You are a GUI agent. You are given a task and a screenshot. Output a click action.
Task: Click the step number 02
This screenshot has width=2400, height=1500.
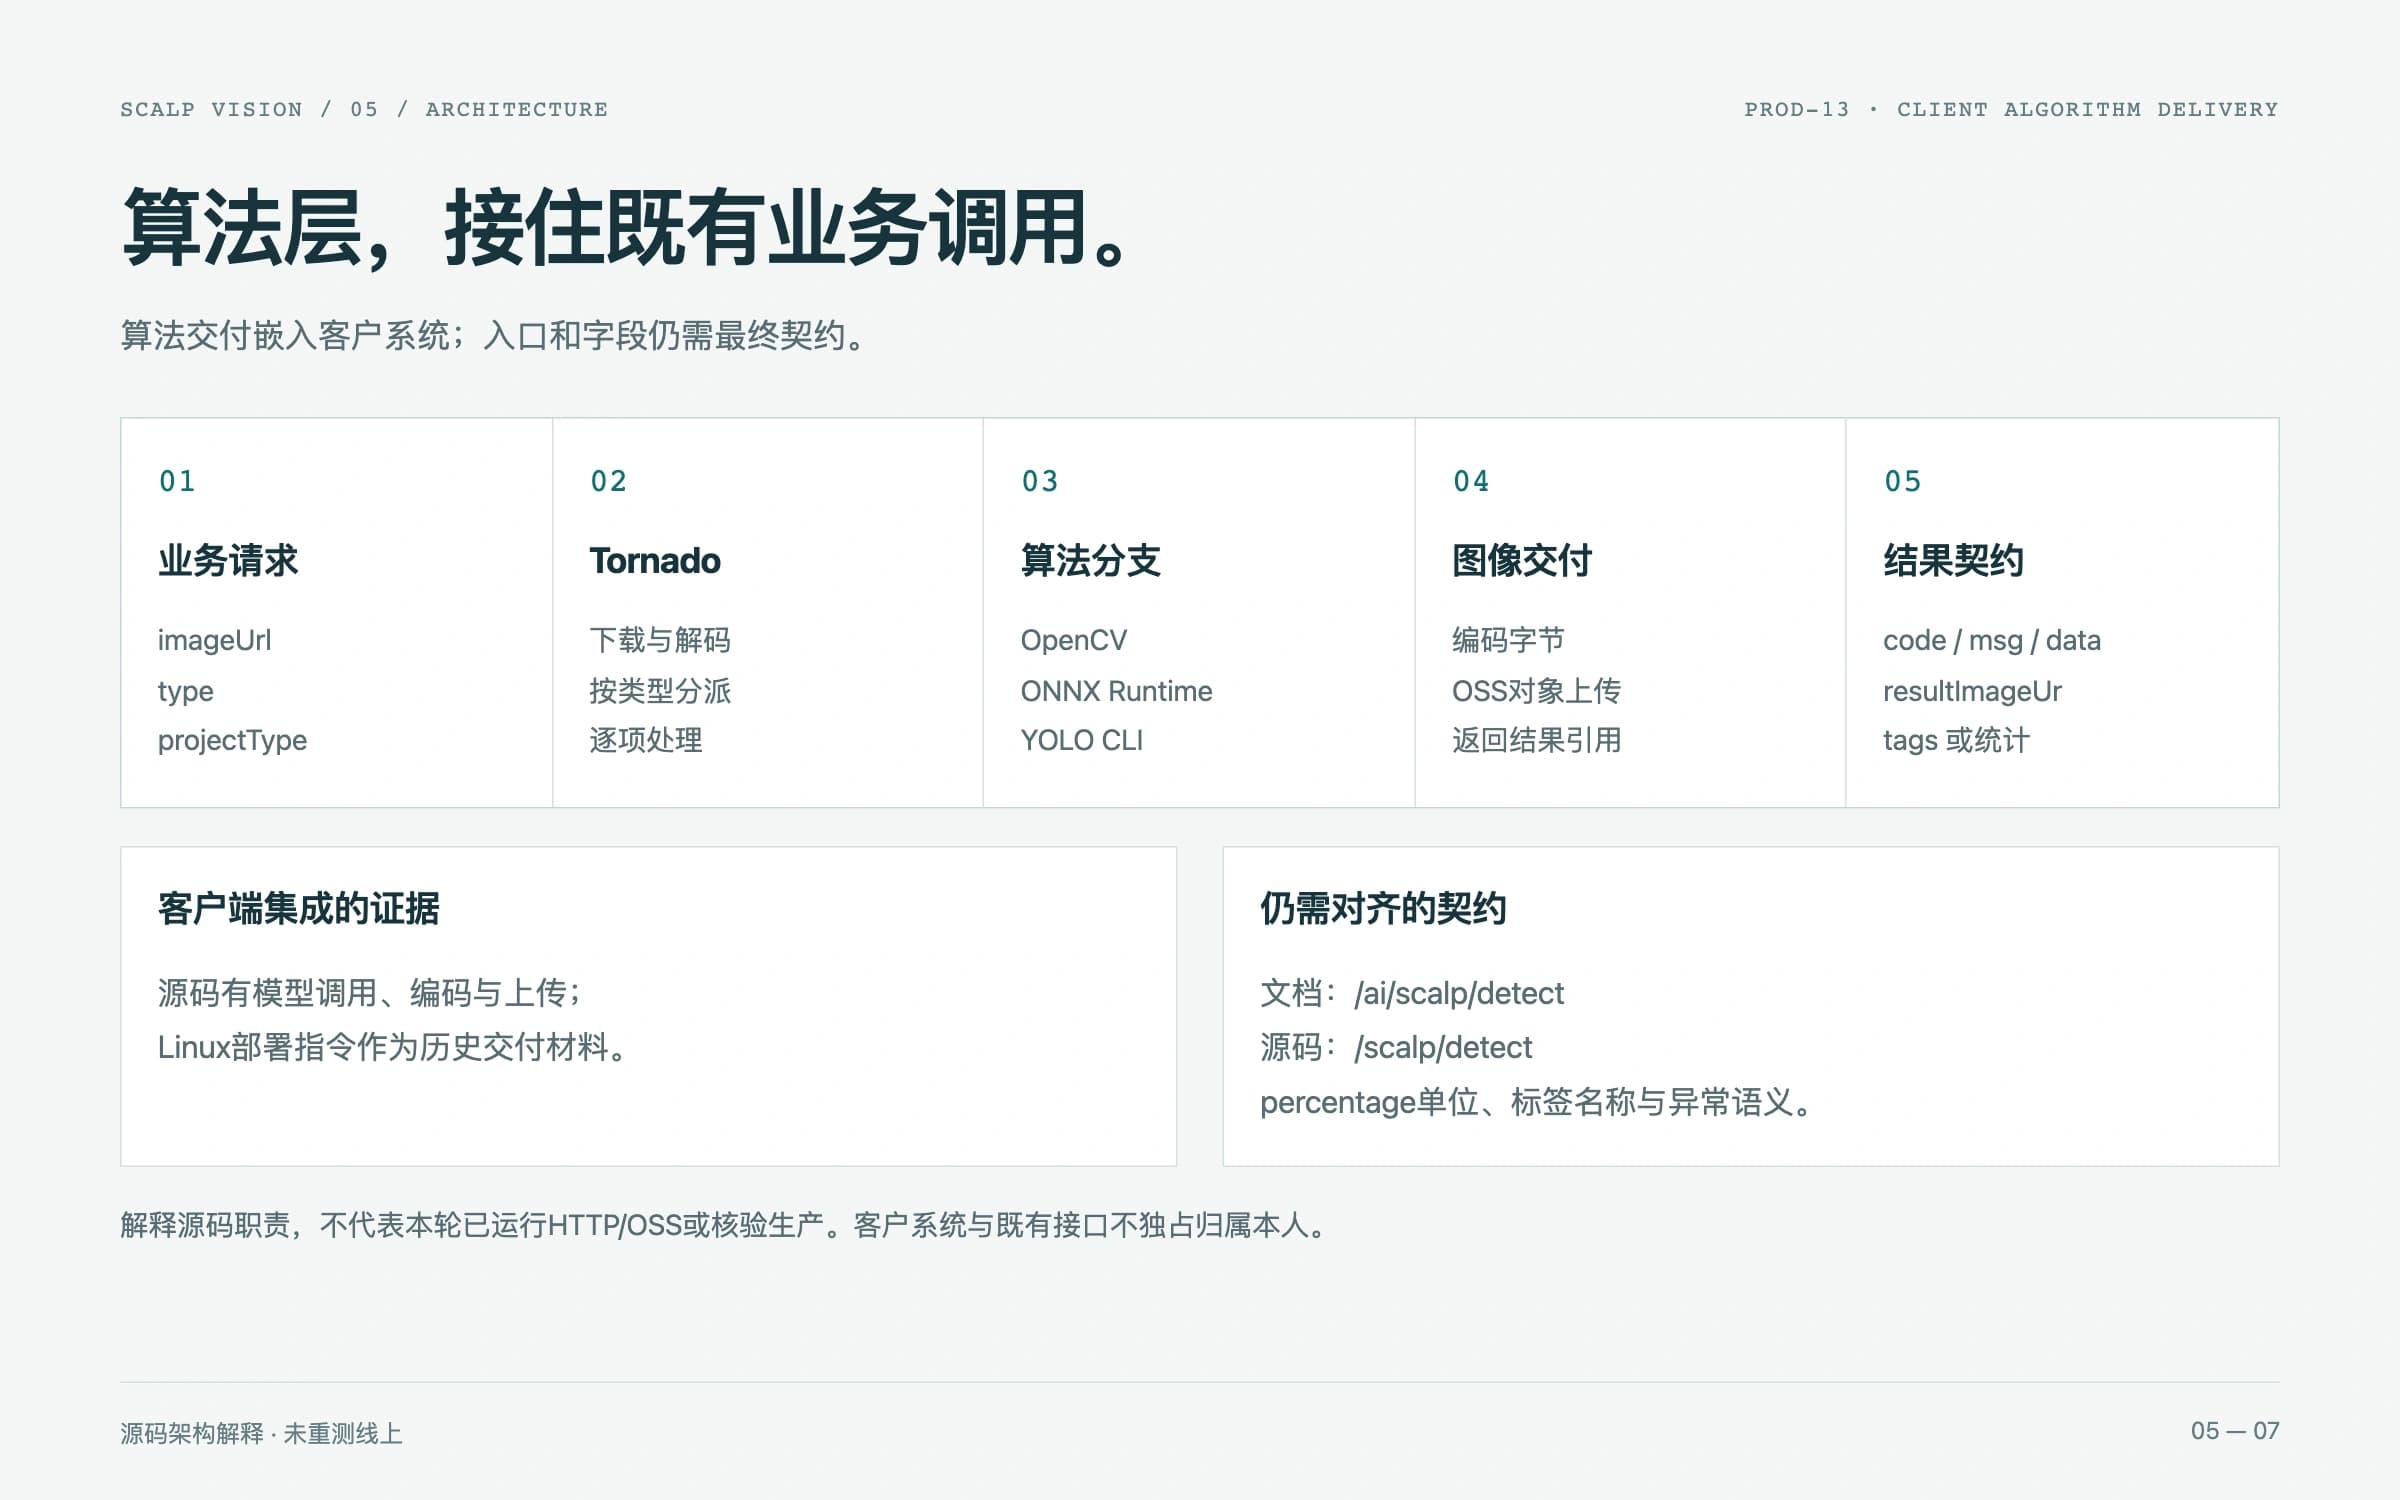coord(609,481)
